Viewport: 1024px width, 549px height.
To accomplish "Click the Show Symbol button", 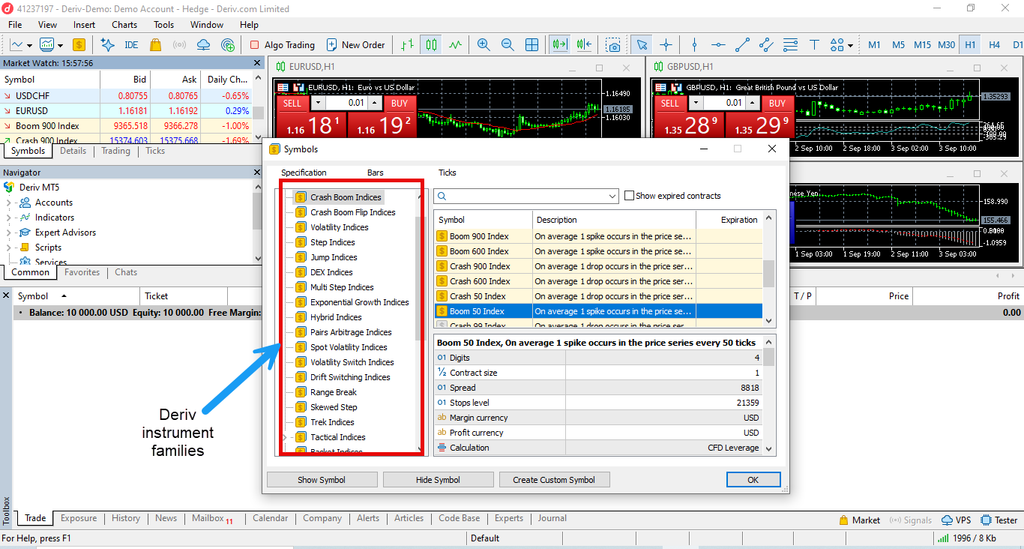I will (x=322, y=480).
